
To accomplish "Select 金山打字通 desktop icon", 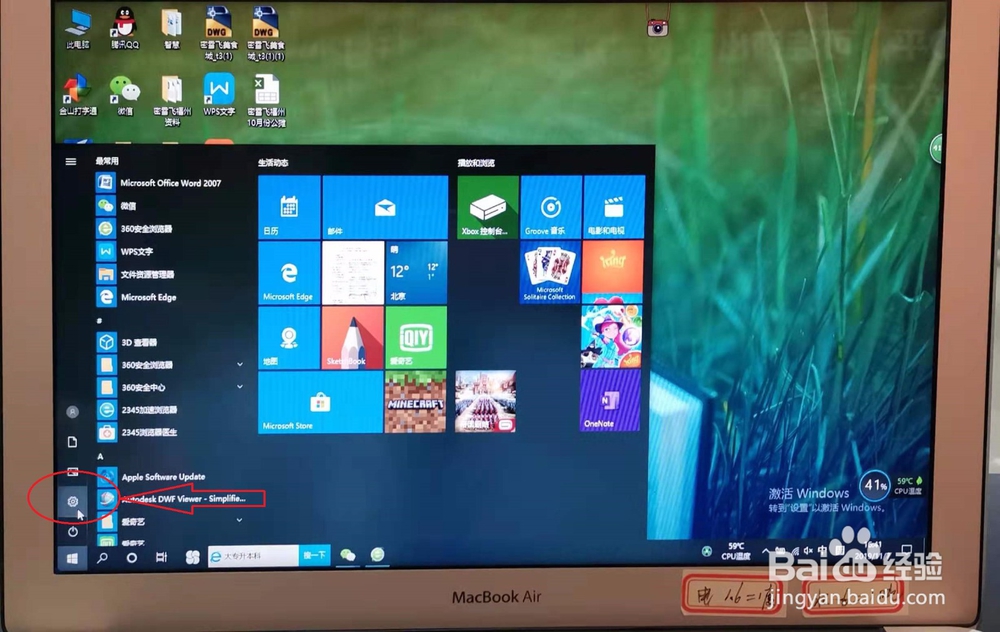I will point(78,95).
